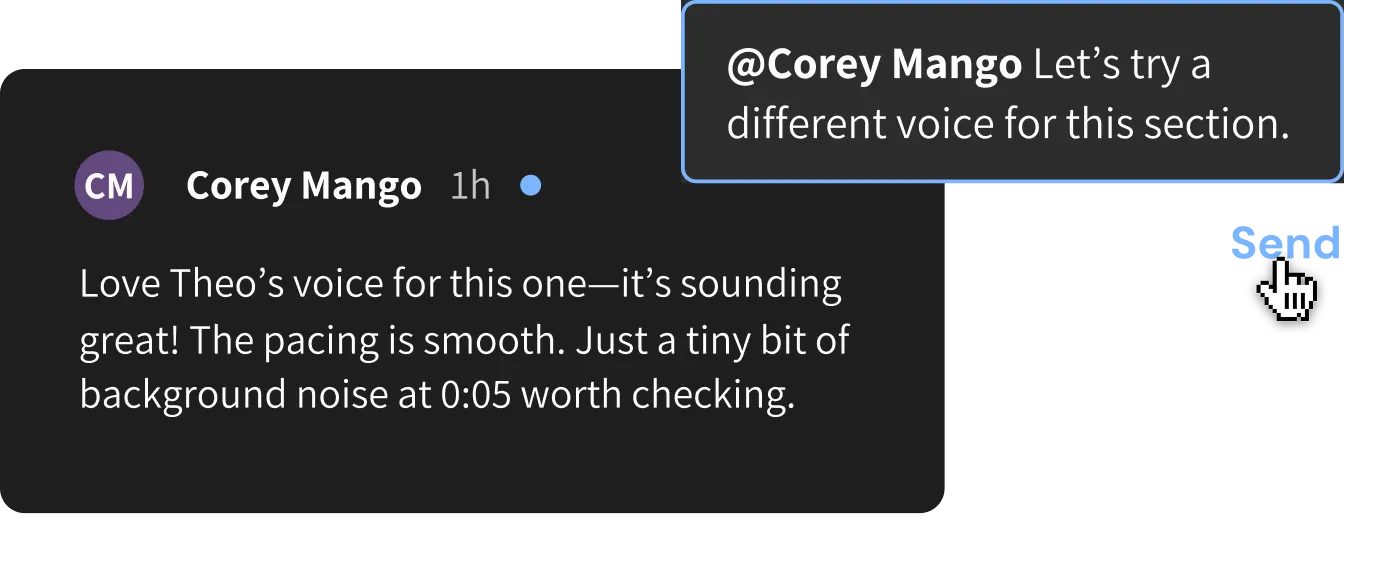This screenshot has width=1395, height=564.
Task: Click "worth checking" at end of comment
Action: pyautogui.click(x=657, y=395)
